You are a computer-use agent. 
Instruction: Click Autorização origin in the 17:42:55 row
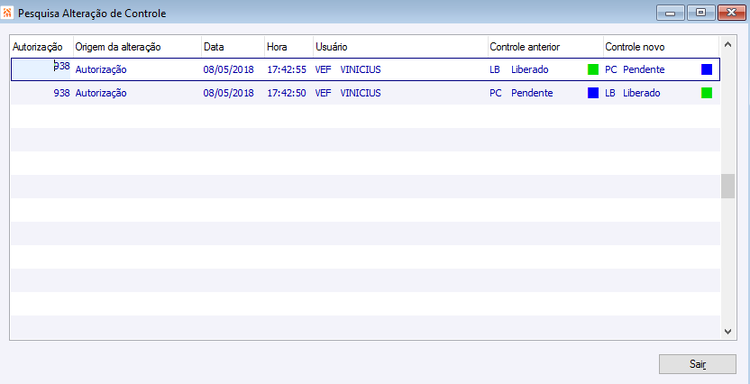[101, 70]
